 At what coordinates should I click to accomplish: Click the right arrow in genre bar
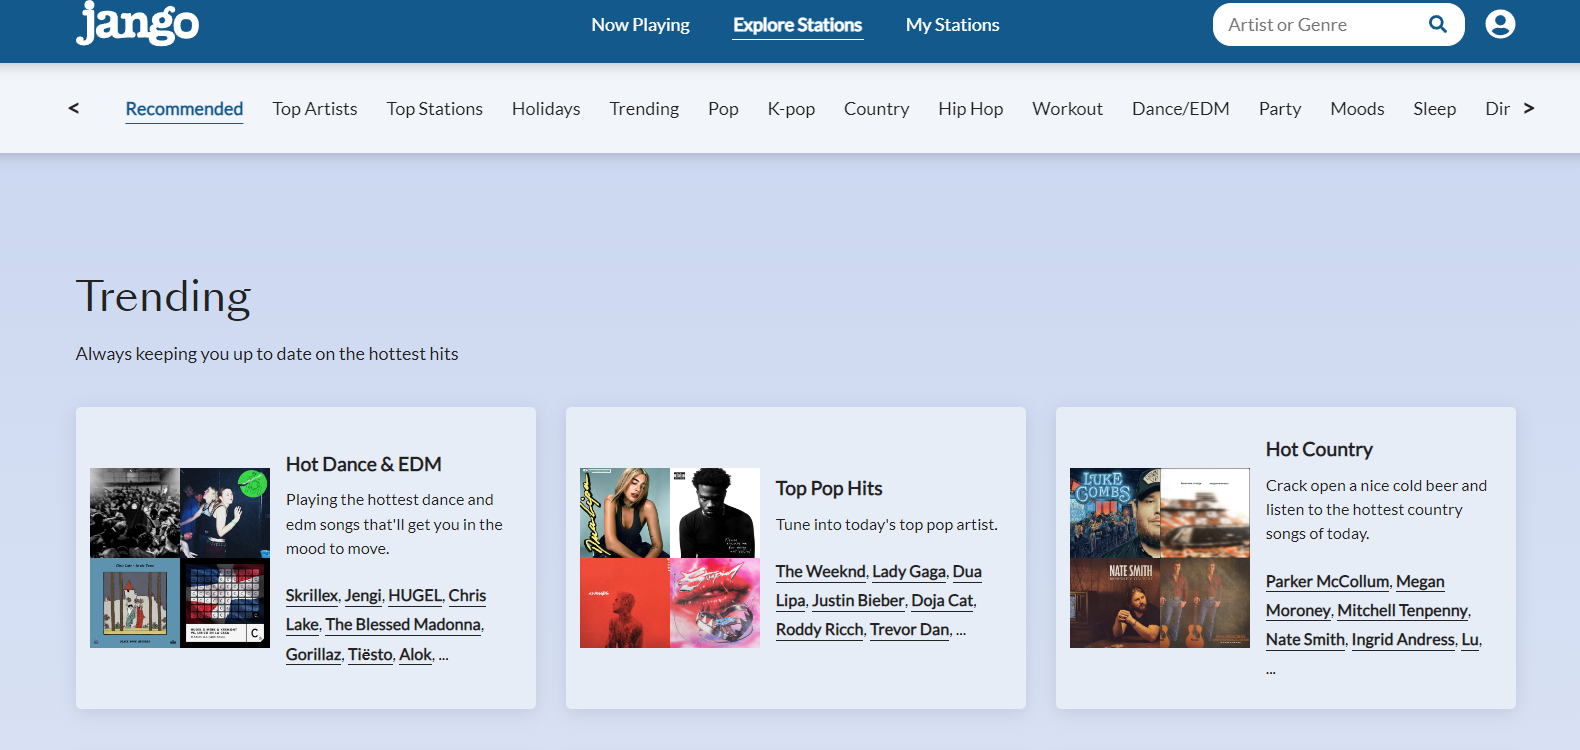[1528, 108]
